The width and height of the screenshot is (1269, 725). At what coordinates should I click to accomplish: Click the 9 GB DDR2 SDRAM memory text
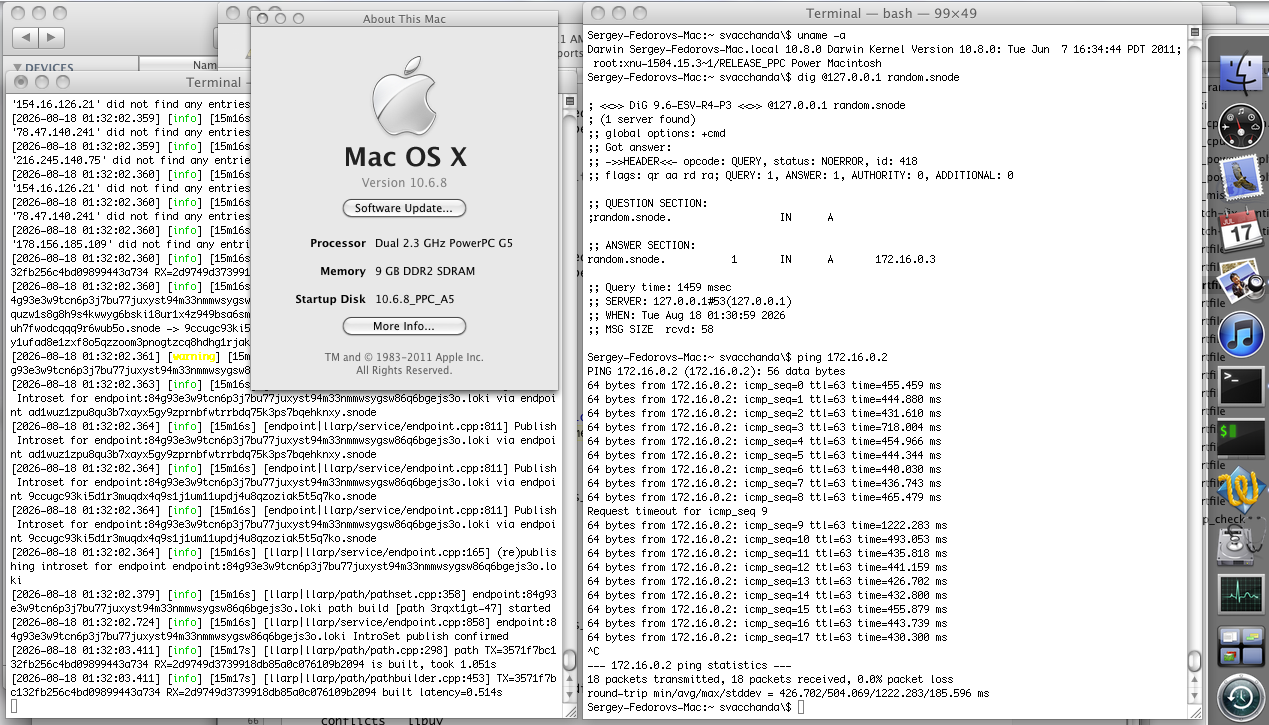pos(425,271)
